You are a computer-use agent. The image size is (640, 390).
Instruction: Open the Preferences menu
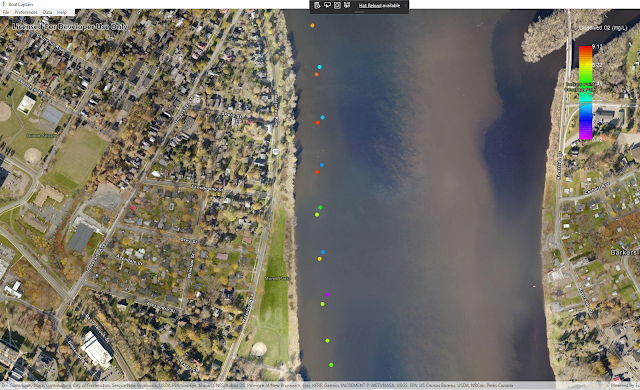click(26, 12)
